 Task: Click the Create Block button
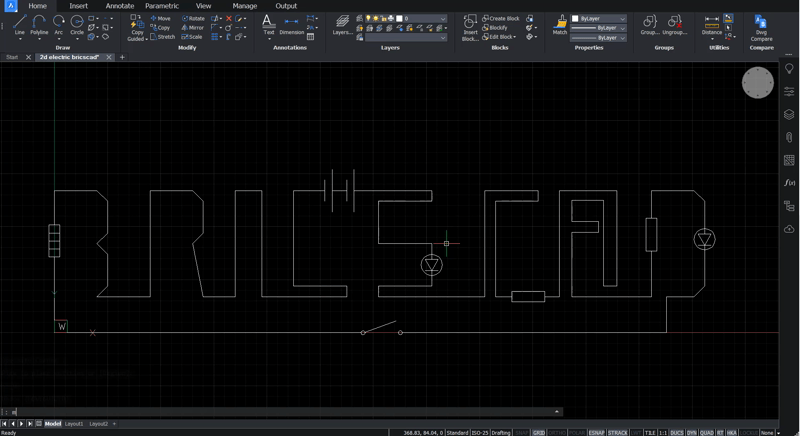coord(501,18)
